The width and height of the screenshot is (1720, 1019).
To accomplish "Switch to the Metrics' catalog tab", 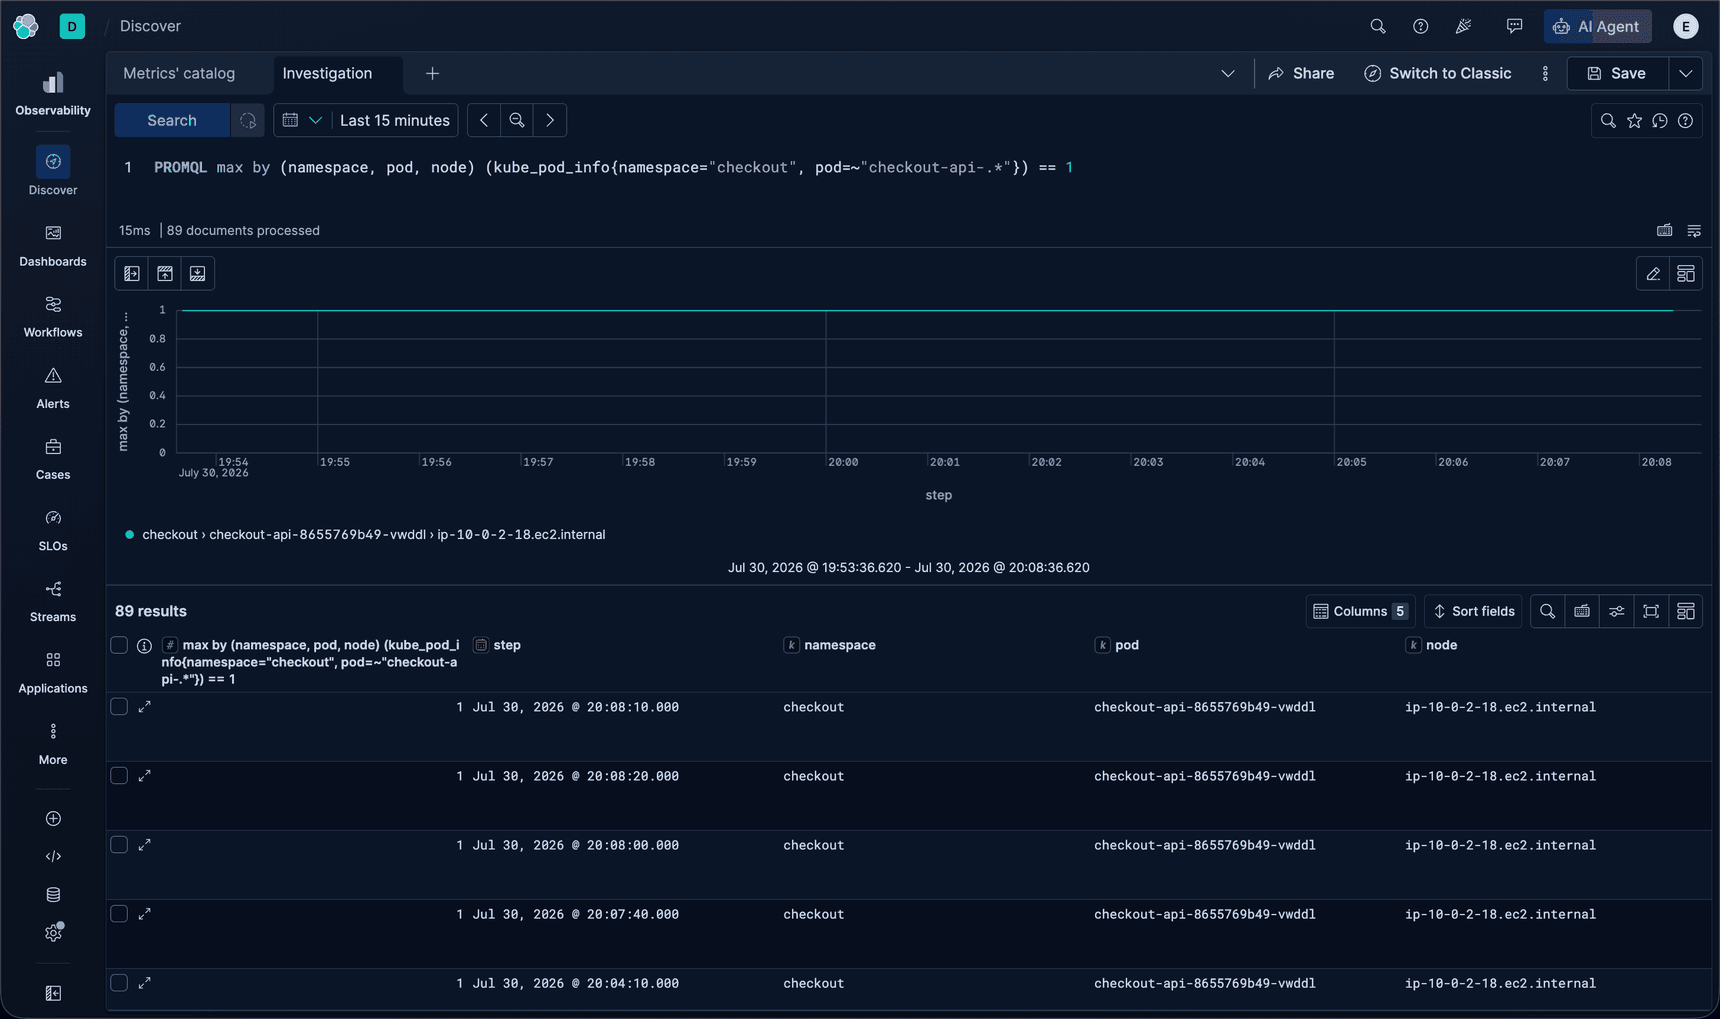I will 179,73.
